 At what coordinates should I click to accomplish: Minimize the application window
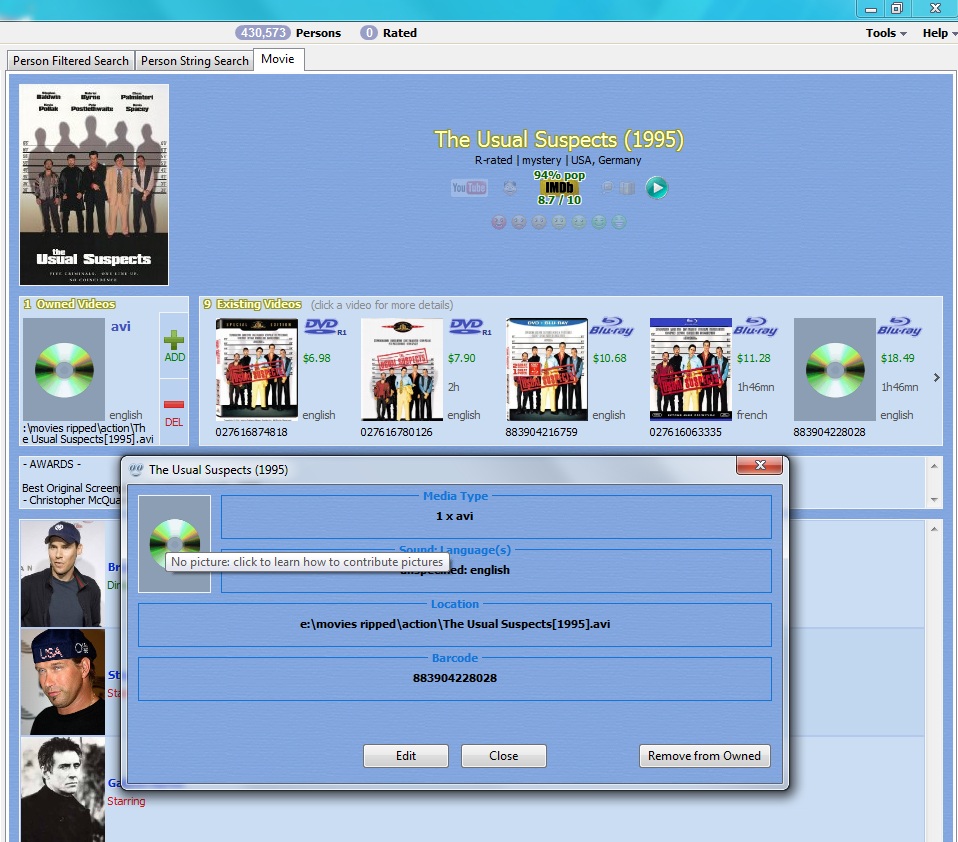pos(871,9)
